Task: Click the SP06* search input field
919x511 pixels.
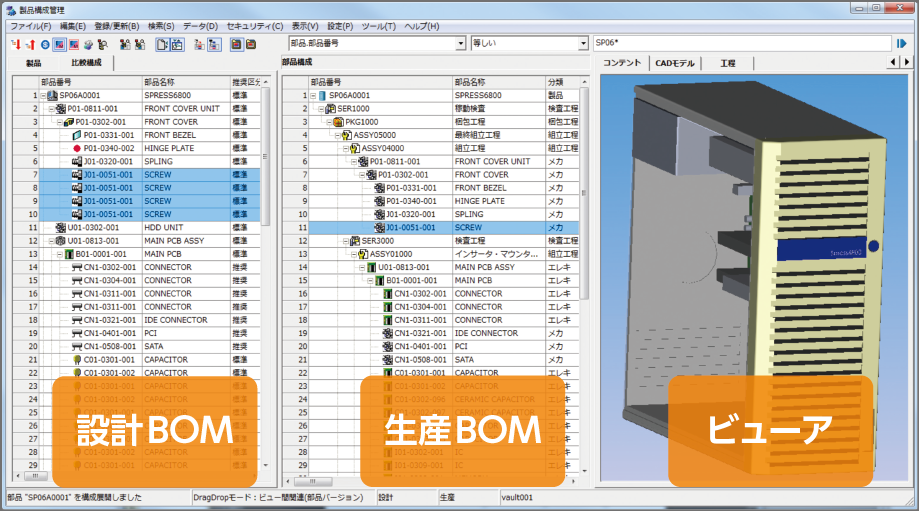Action: pos(740,44)
